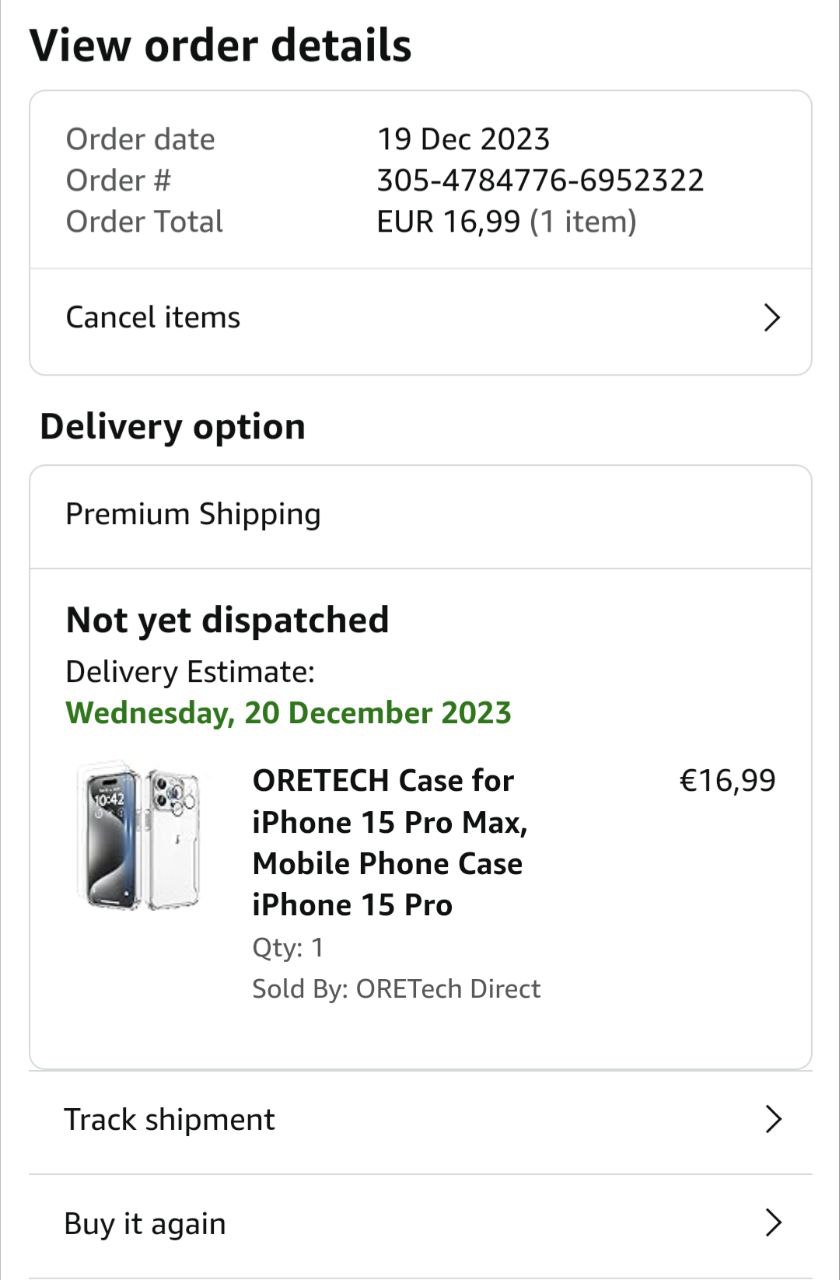Tap the €16,99 item price
This screenshot has width=840, height=1280.
click(x=727, y=781)
